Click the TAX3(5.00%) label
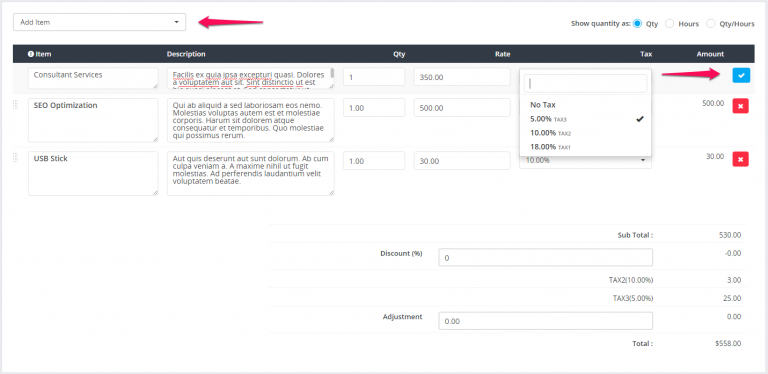This screenshot has height=374, width=768. (x=633, y=298)
